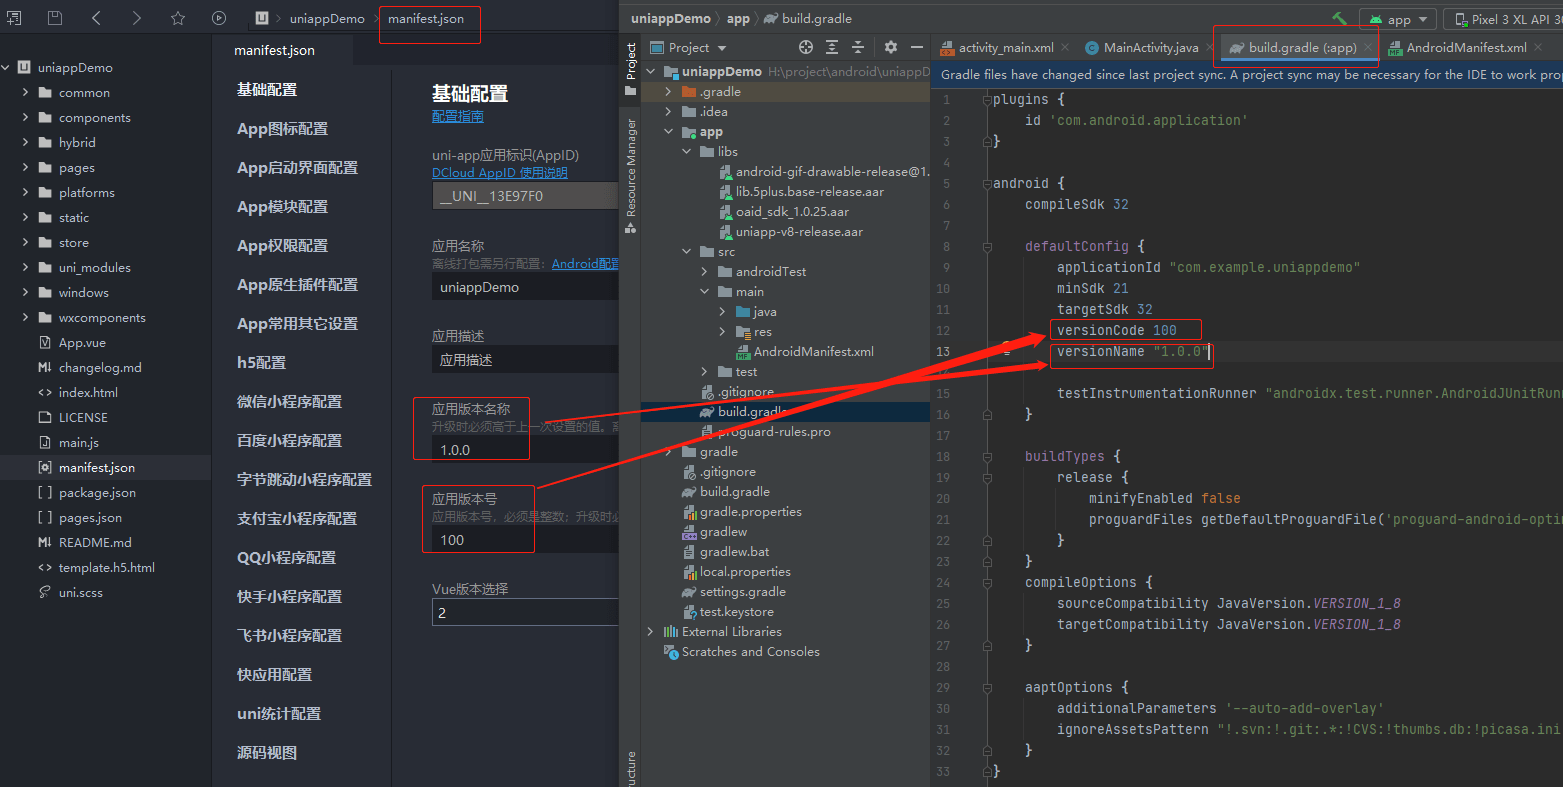Expand the common folder in HBuilderX tree
The width and height of the screenshot is (1563, 787).
pyautogui.click(x=25, y=92)
